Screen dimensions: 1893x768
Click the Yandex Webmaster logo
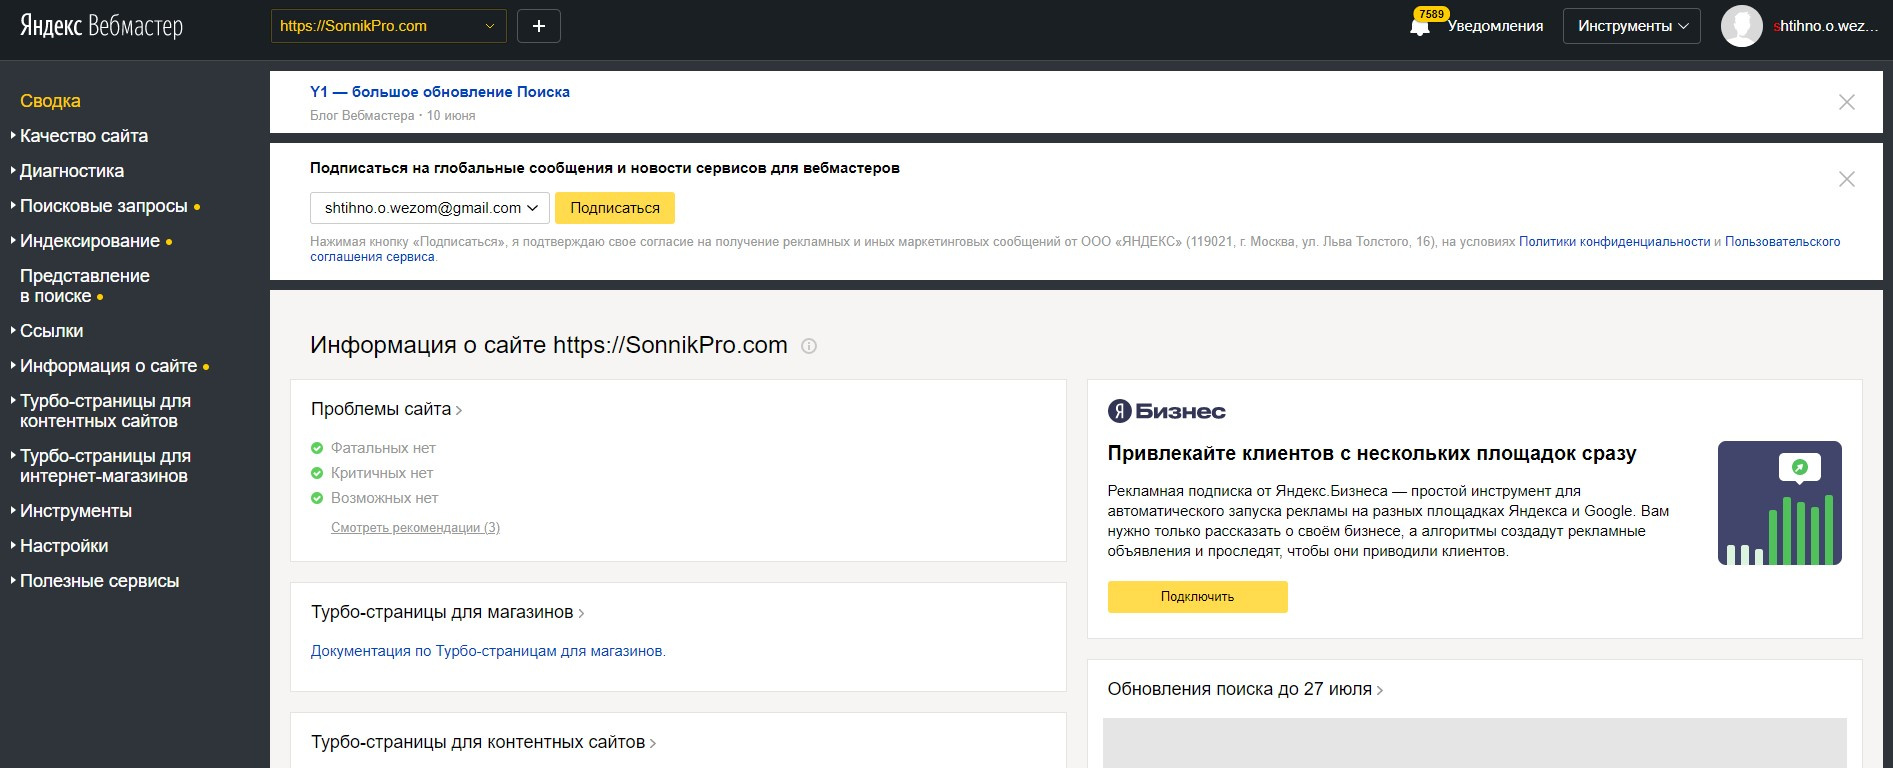coord(101,26)
